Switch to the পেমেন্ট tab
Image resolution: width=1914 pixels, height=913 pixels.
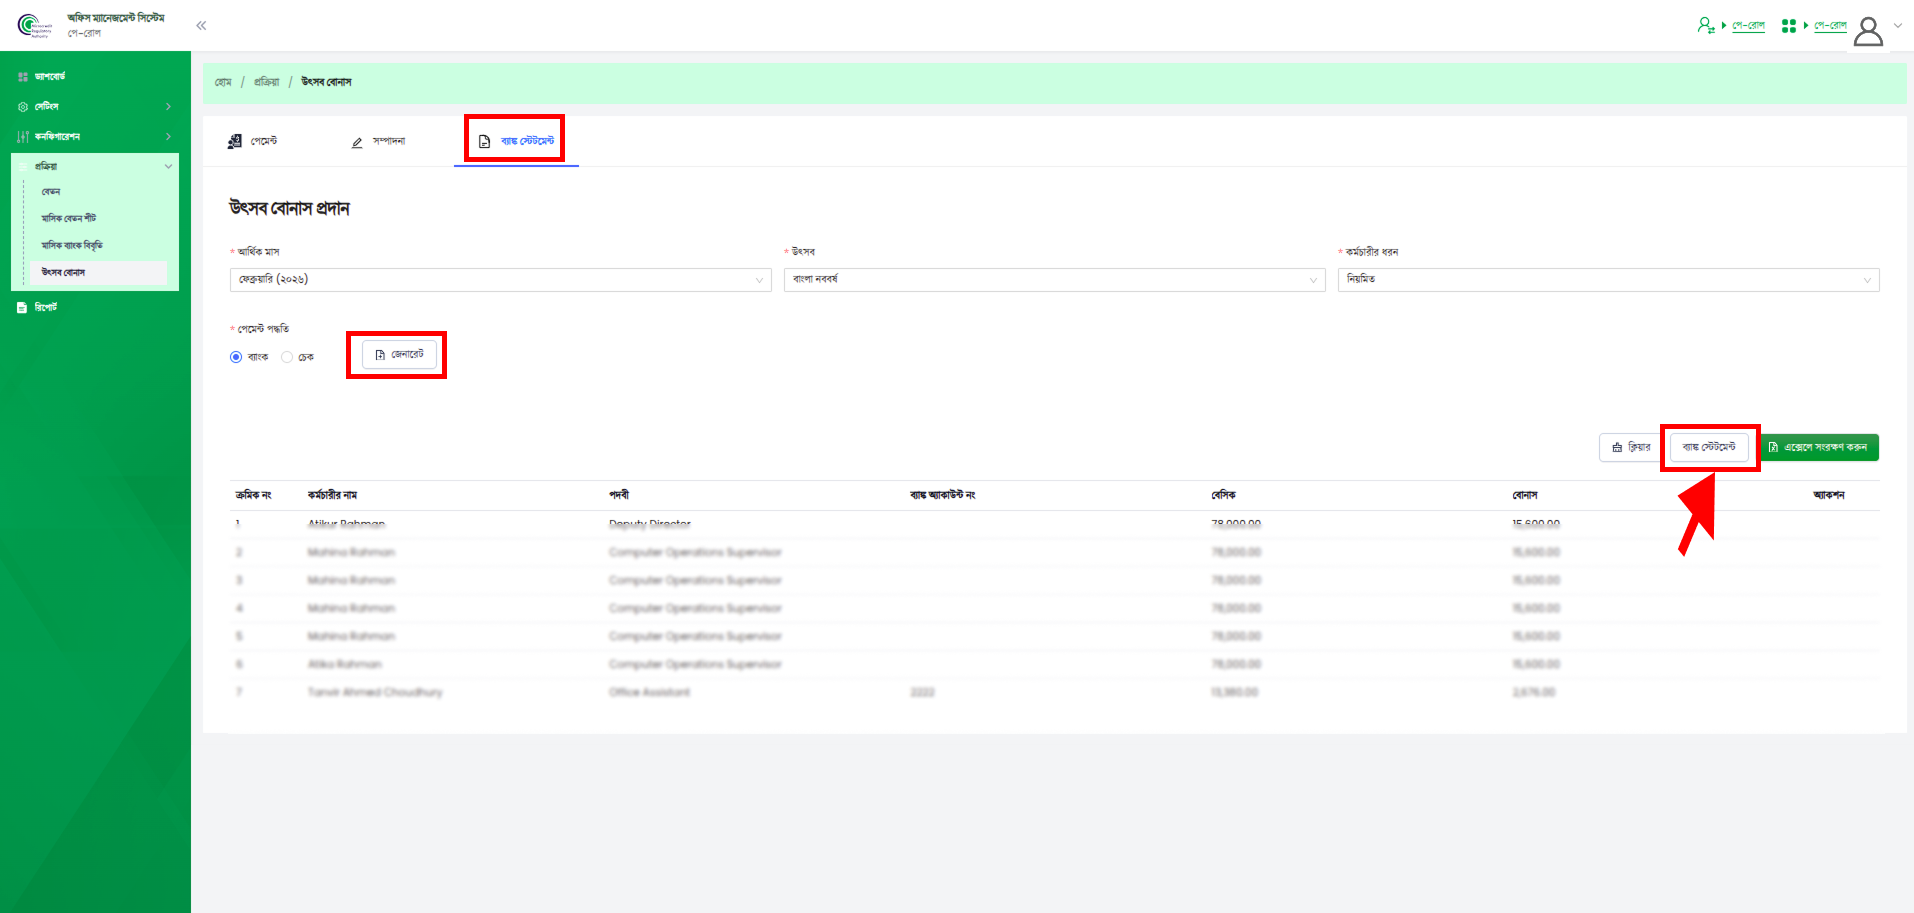click(253, 142)
